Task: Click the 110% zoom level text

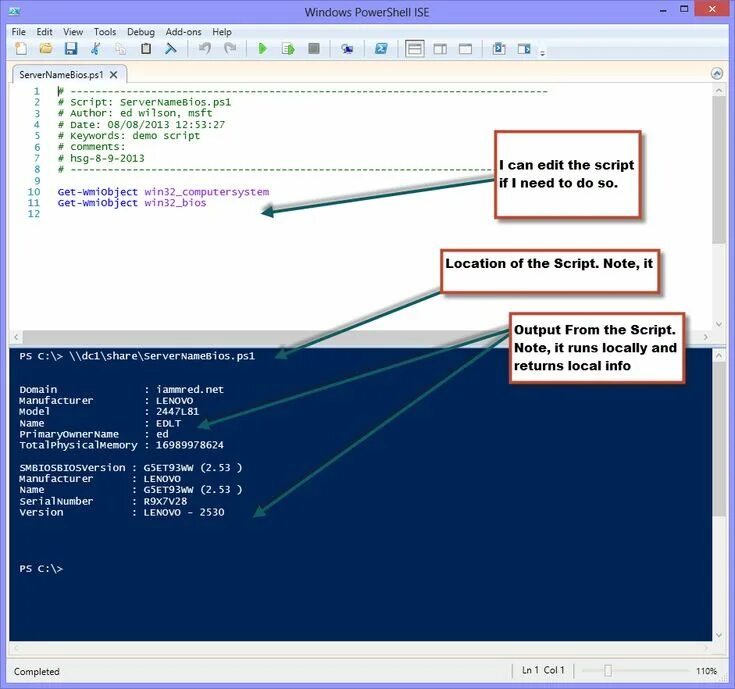Action: coord(706,671)
